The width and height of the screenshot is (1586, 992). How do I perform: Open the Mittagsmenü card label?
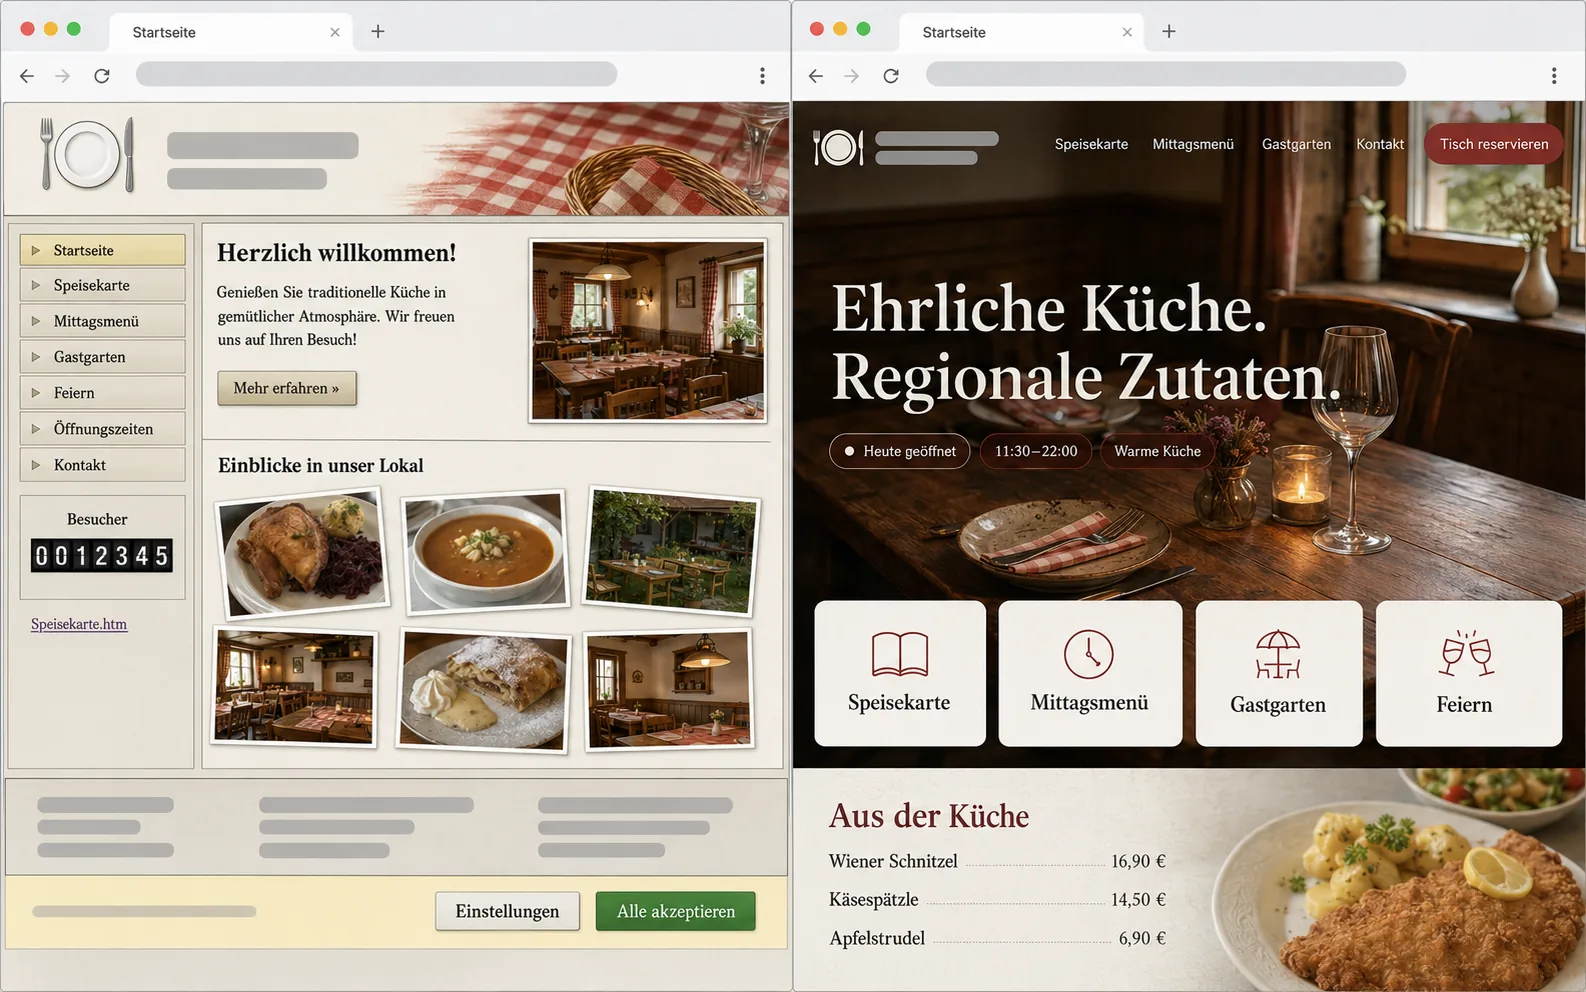(1089, 703)
